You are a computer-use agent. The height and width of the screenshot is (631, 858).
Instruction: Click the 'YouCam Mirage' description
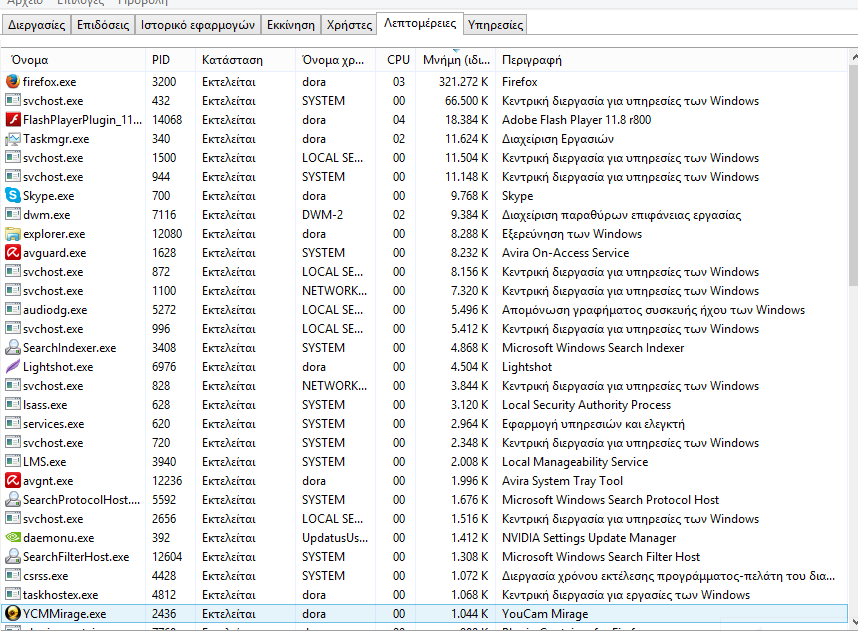click(545, 613)
